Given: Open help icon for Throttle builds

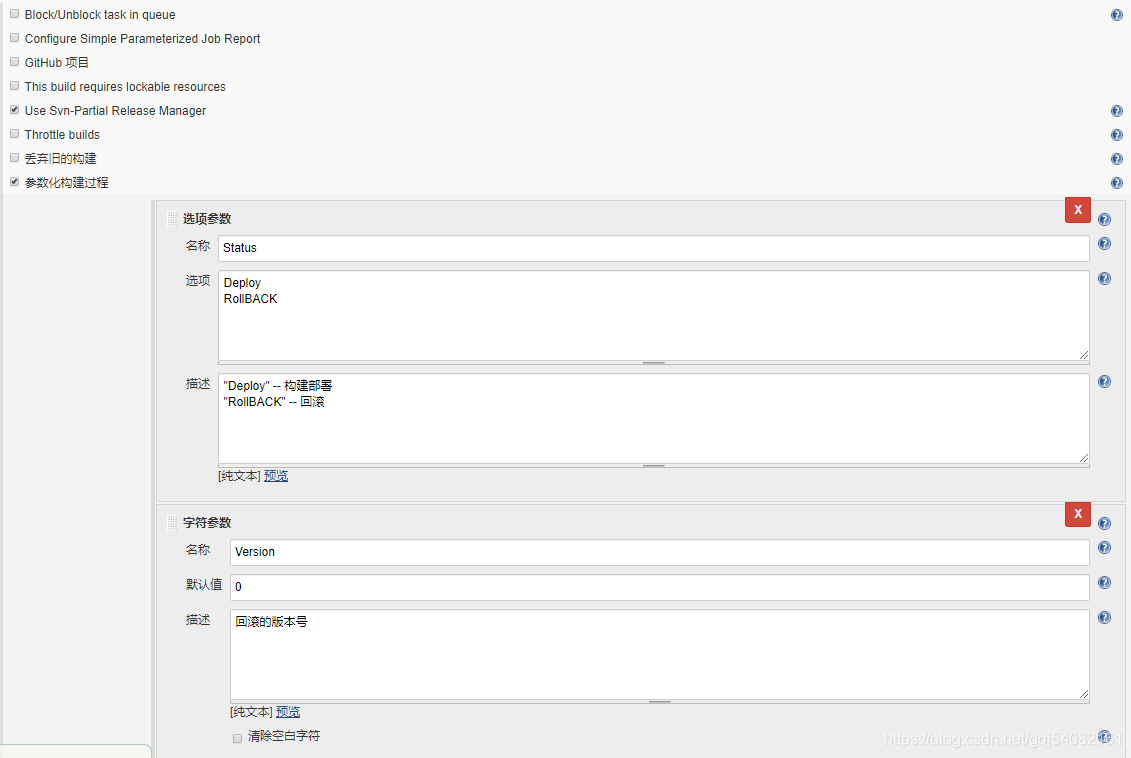Looking at the screenshot, I should click(x=1117, y=135).
